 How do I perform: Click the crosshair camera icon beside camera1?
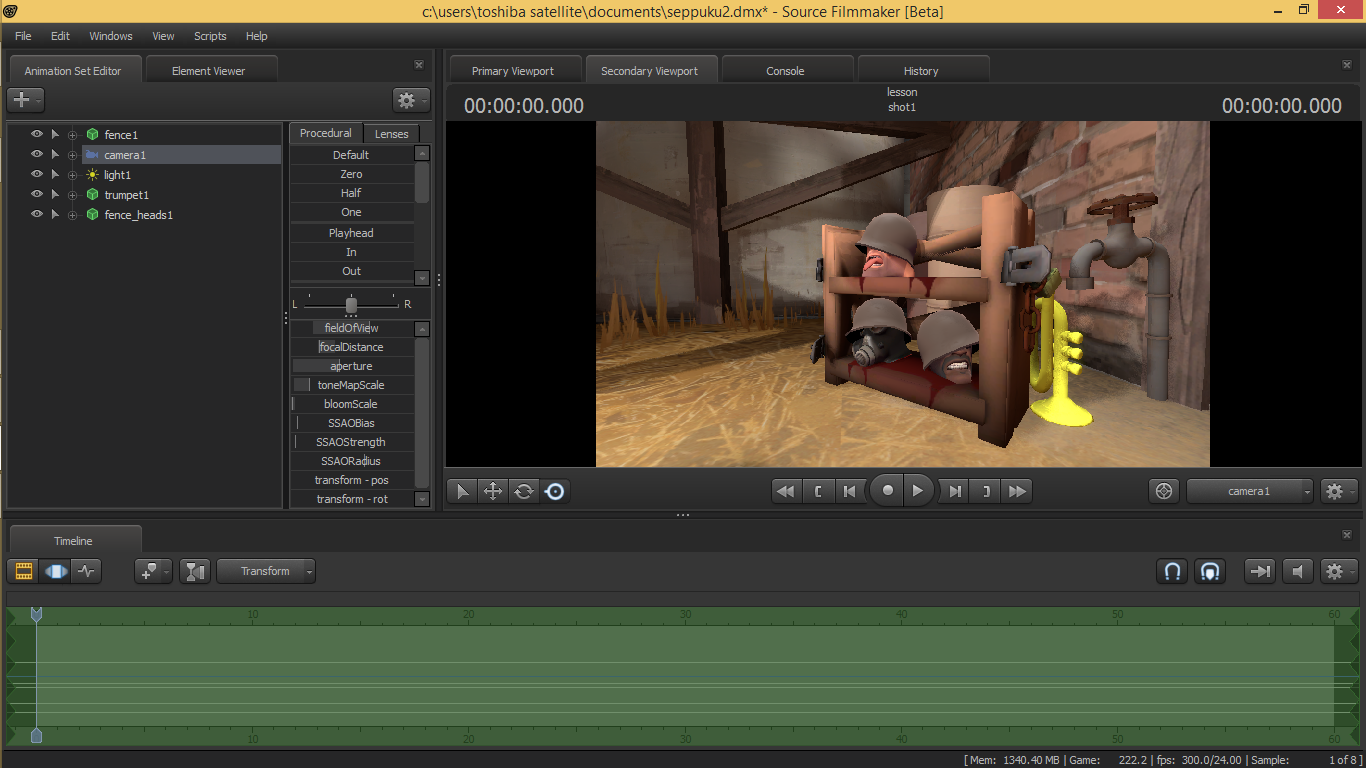[1164, 491]
